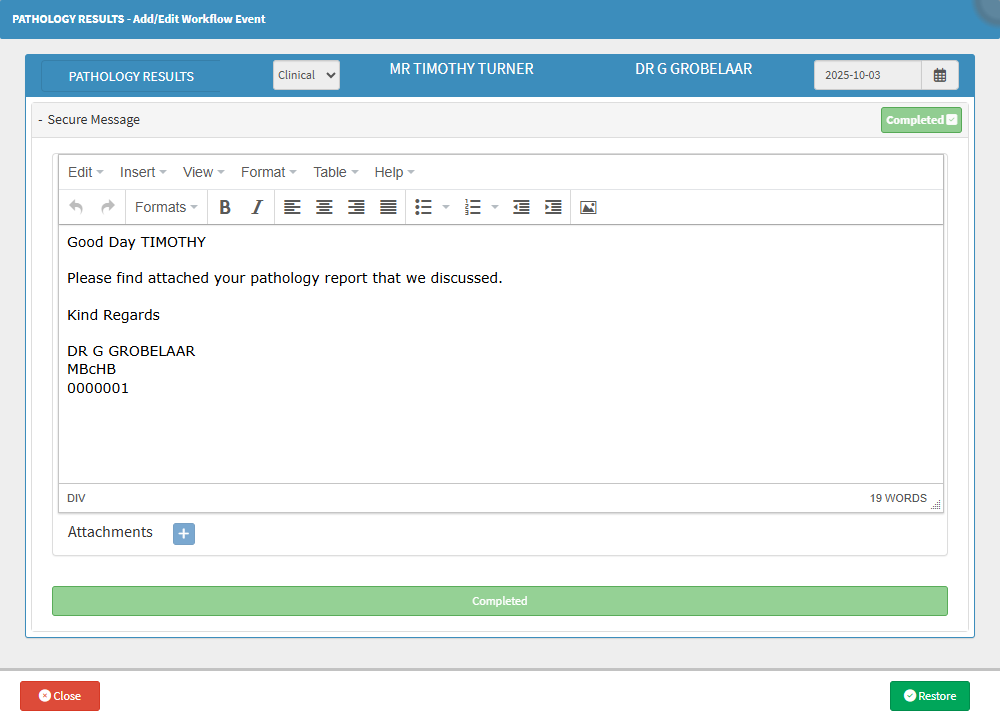Open the Table menu
This screenshot has height=721, width=1000.
(335, 172)
